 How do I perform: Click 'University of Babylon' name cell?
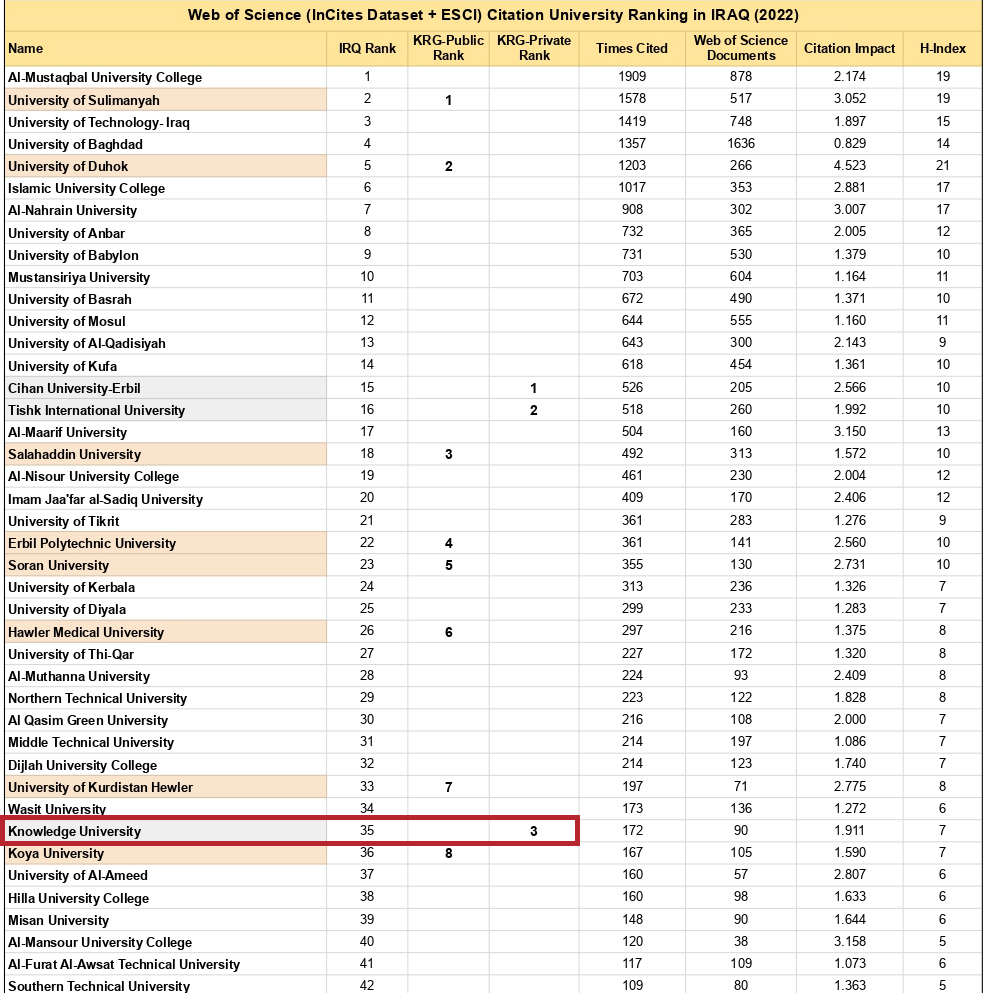(x=166, y=255)
